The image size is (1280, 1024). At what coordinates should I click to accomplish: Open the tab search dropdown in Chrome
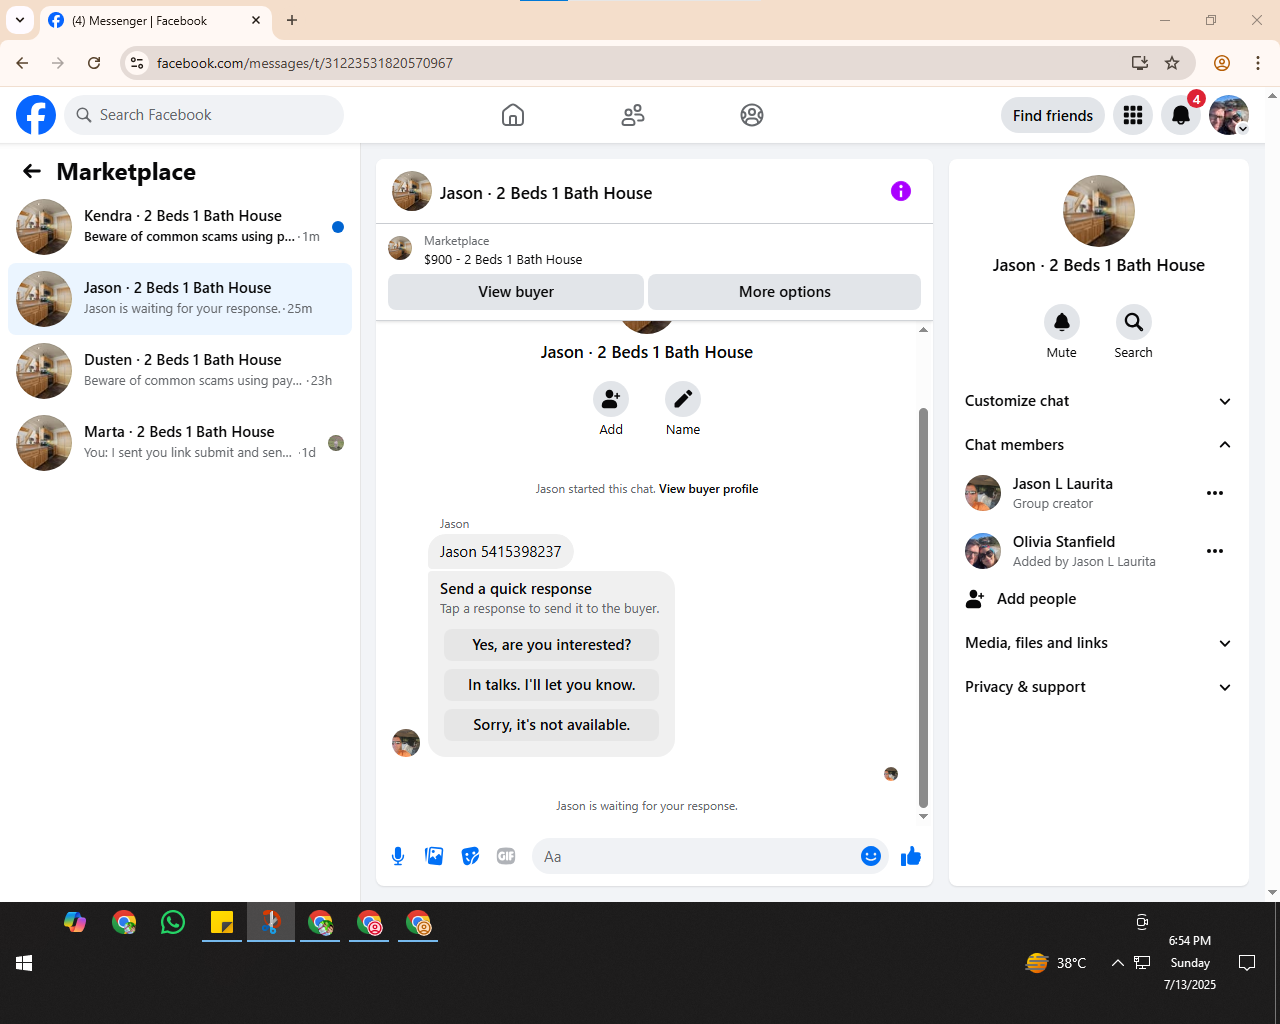(20, 20)
